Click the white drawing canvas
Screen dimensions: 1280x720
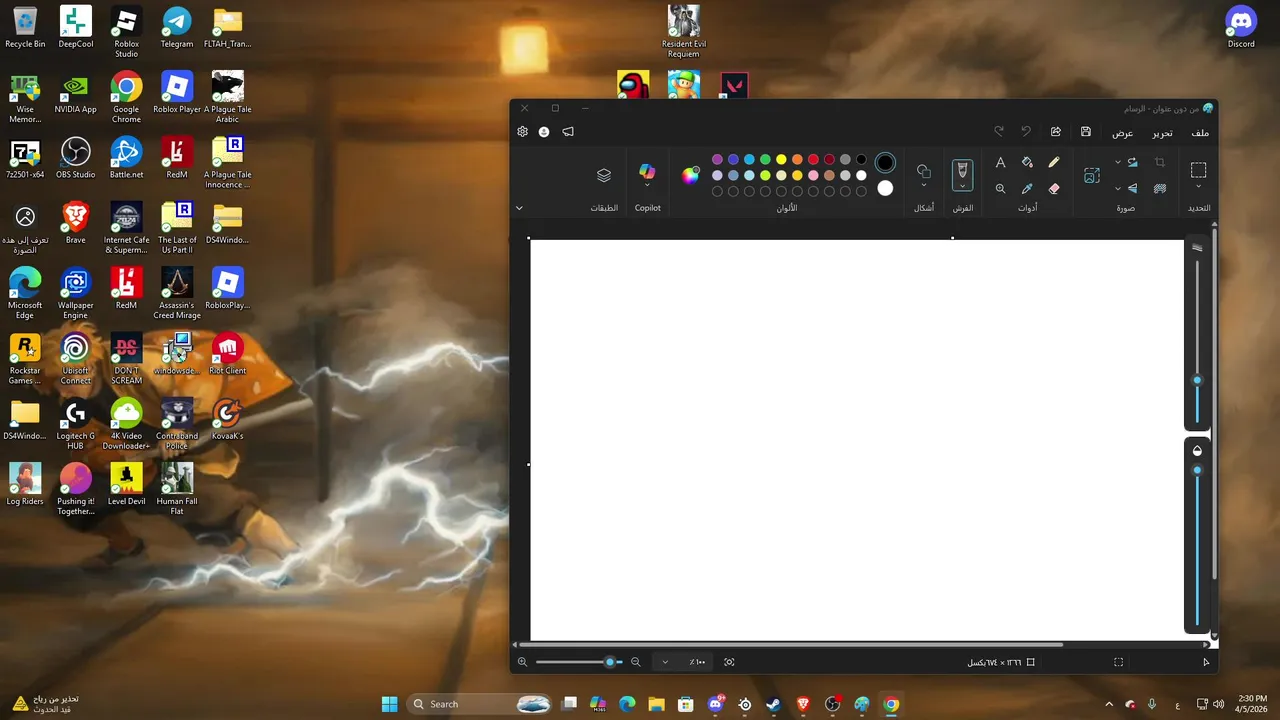(x=857, y=440)
